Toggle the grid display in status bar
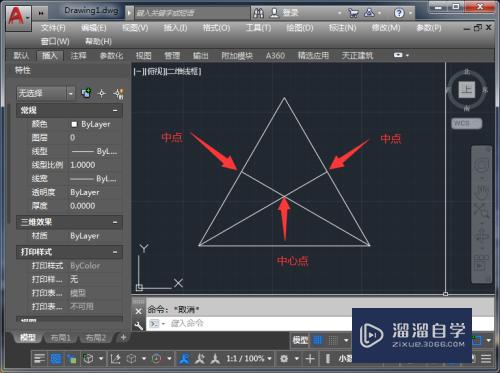 (318, 340)
